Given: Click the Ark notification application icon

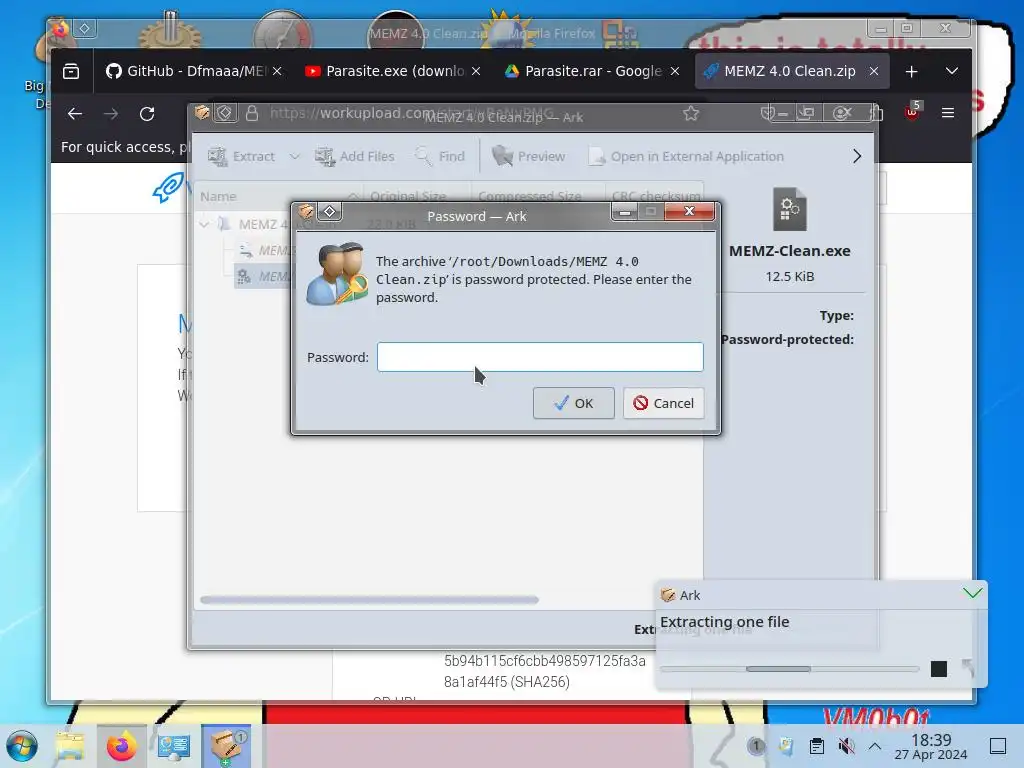Looking at the screenshot, I should [x=668, y=595].
